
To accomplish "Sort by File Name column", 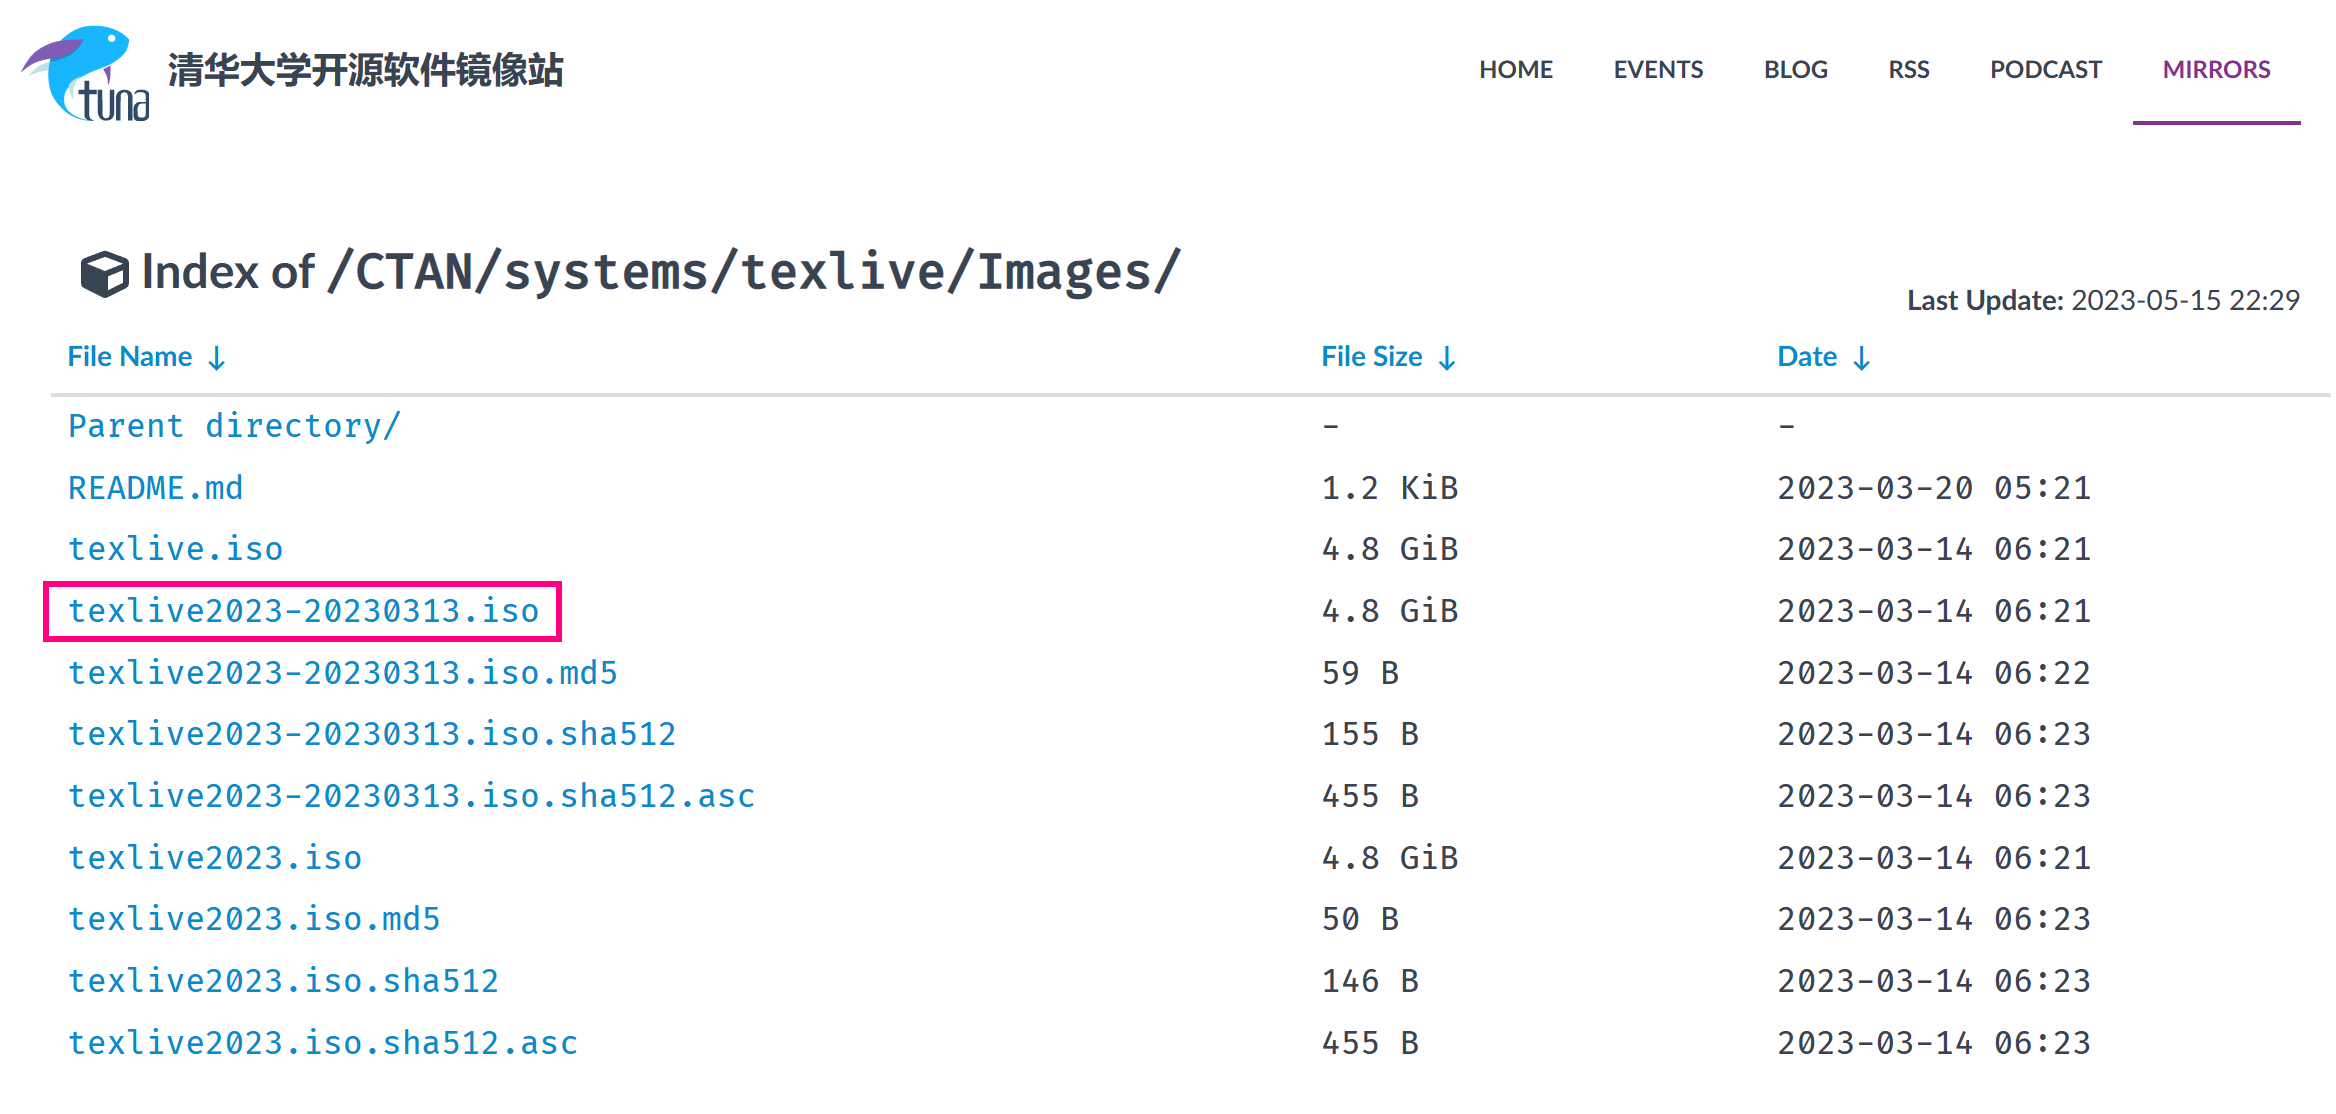I will 147,357.
